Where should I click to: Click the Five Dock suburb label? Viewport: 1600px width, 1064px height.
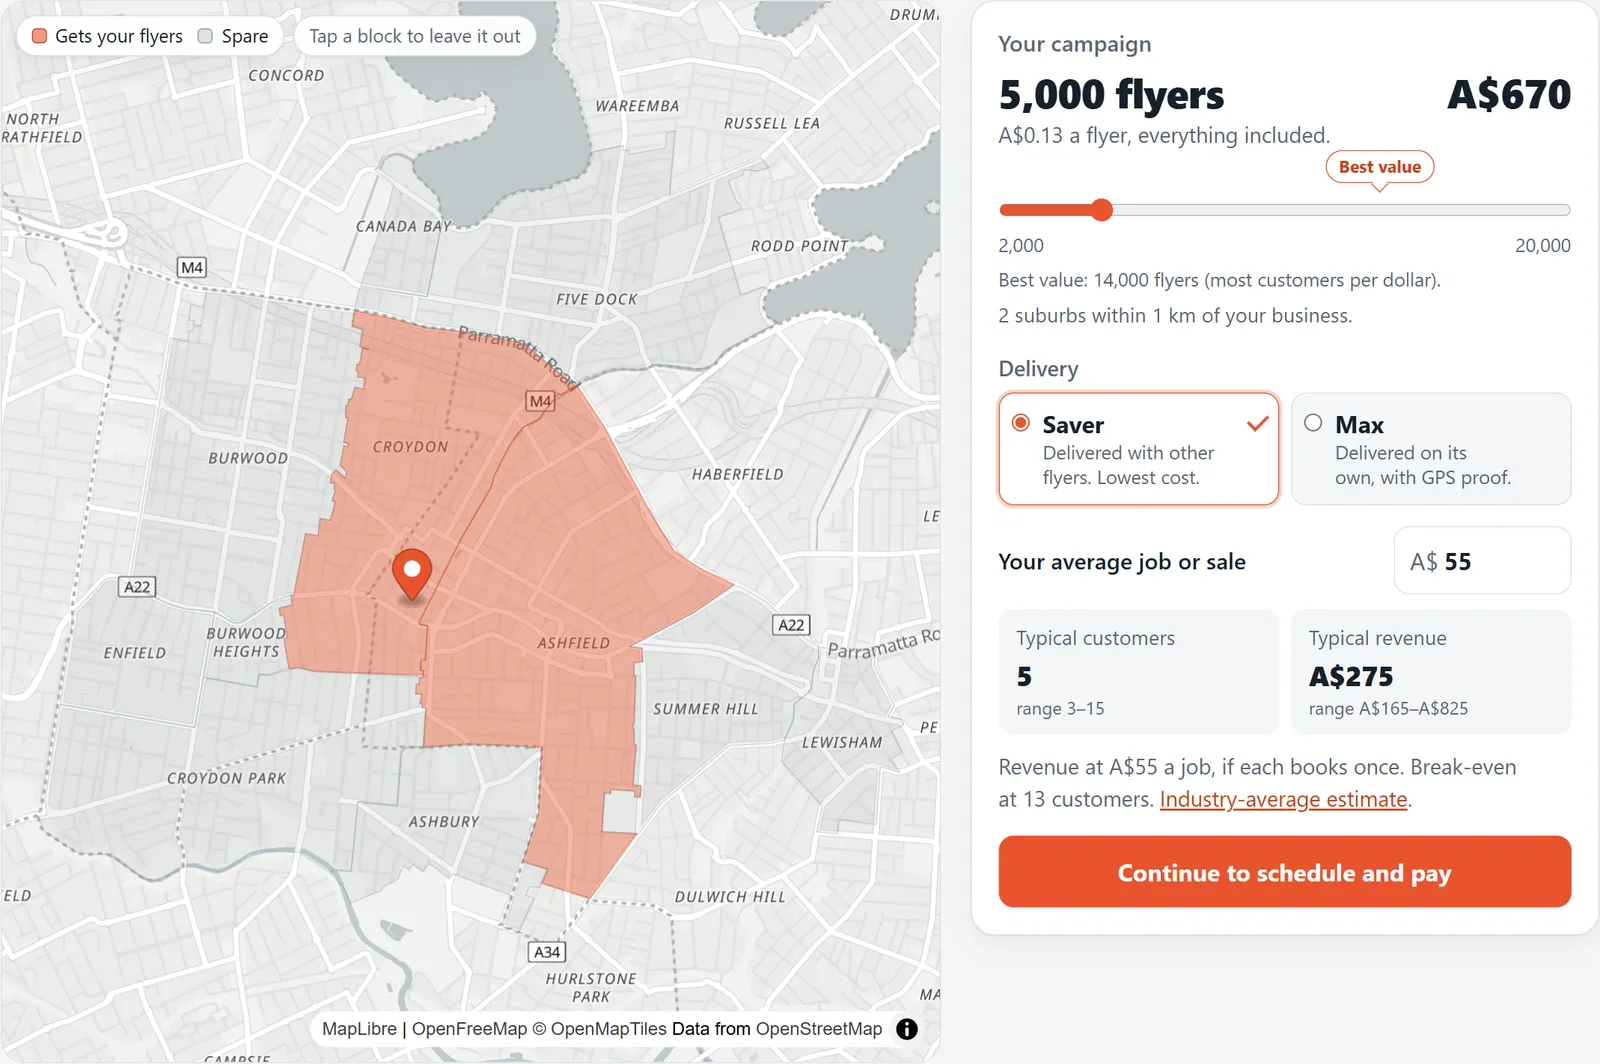point(597,299)
